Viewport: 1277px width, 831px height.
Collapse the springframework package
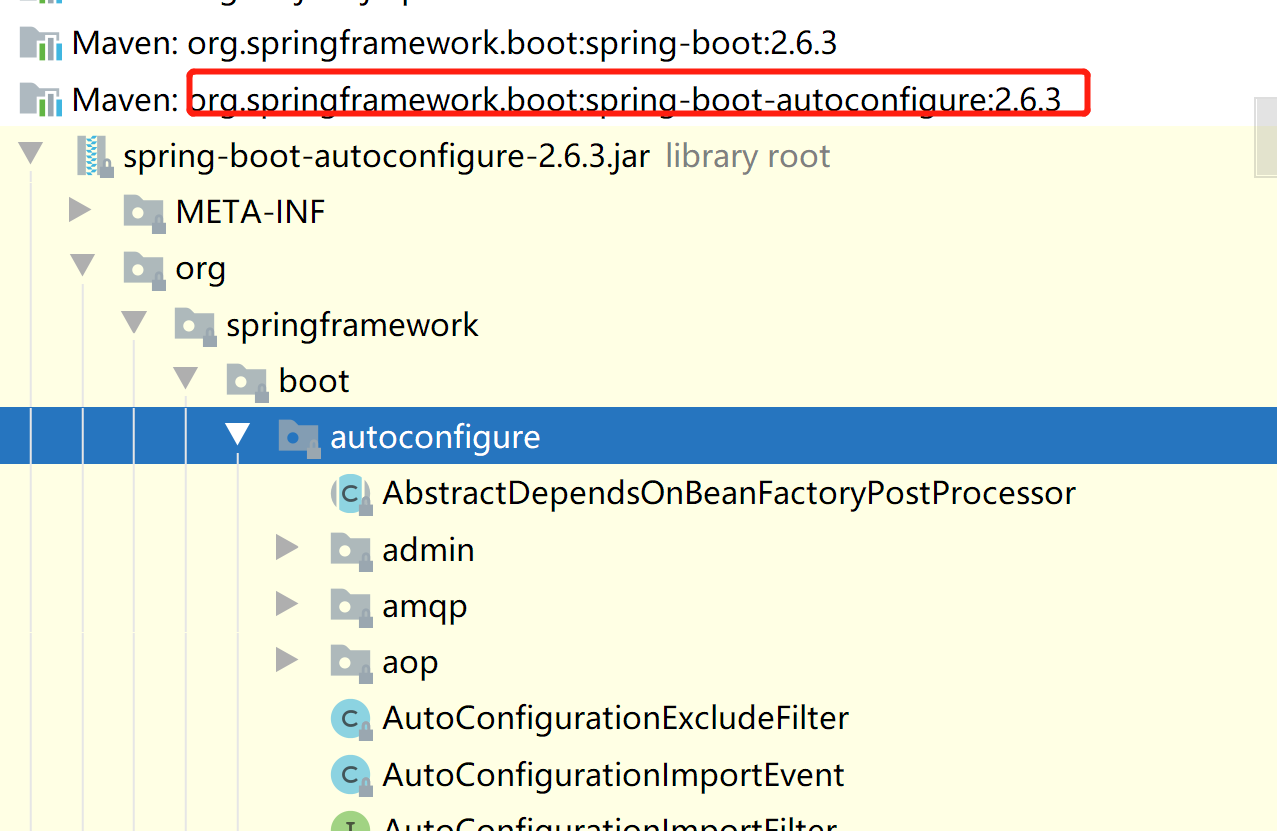point(134,322)
